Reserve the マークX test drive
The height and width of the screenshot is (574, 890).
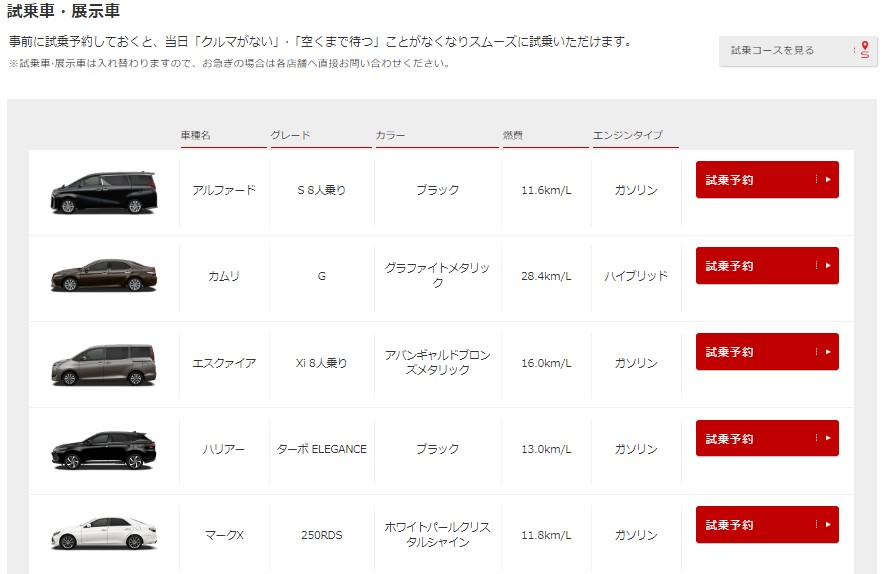[767, 525]
